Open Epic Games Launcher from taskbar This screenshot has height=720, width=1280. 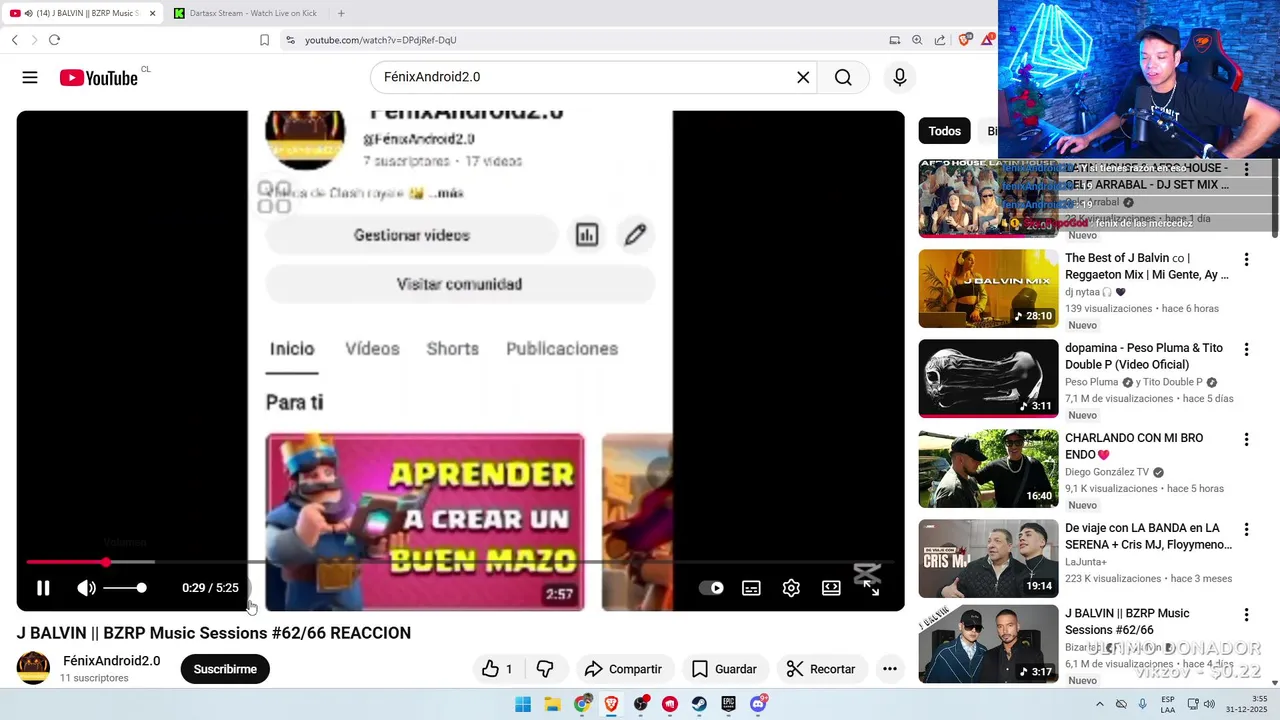[729, 704]
